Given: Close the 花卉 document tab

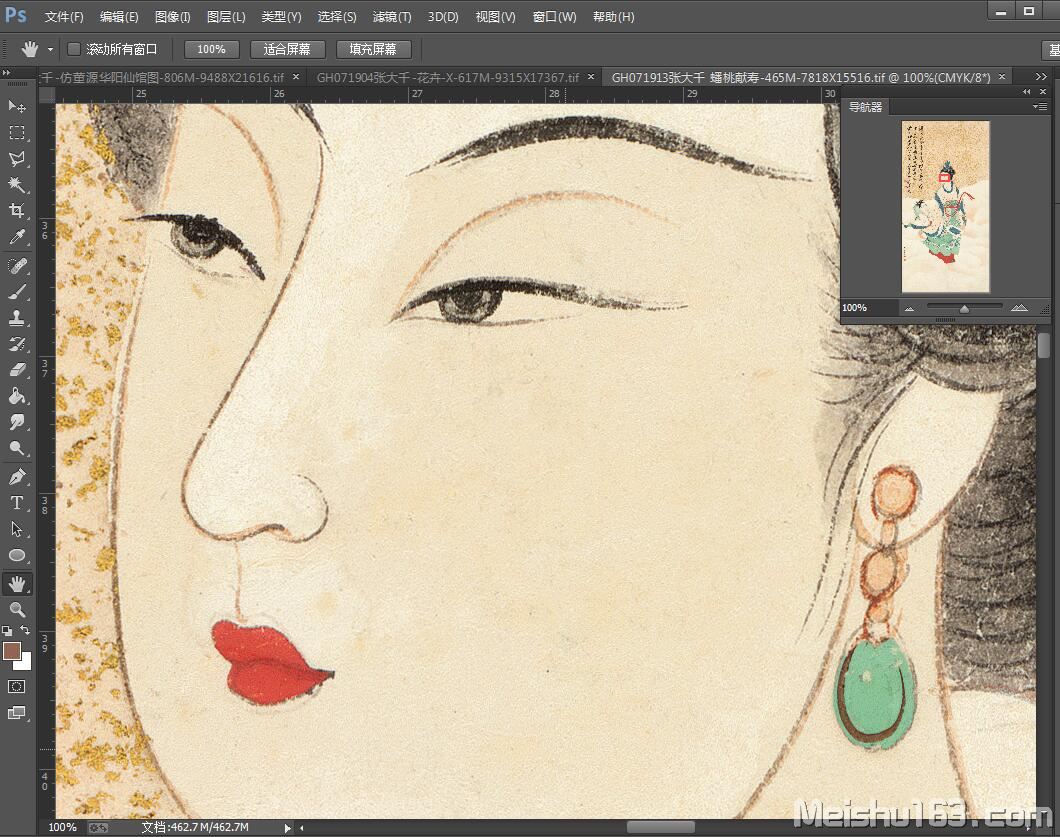Looking at the screenshot, I should pos(591,77).
